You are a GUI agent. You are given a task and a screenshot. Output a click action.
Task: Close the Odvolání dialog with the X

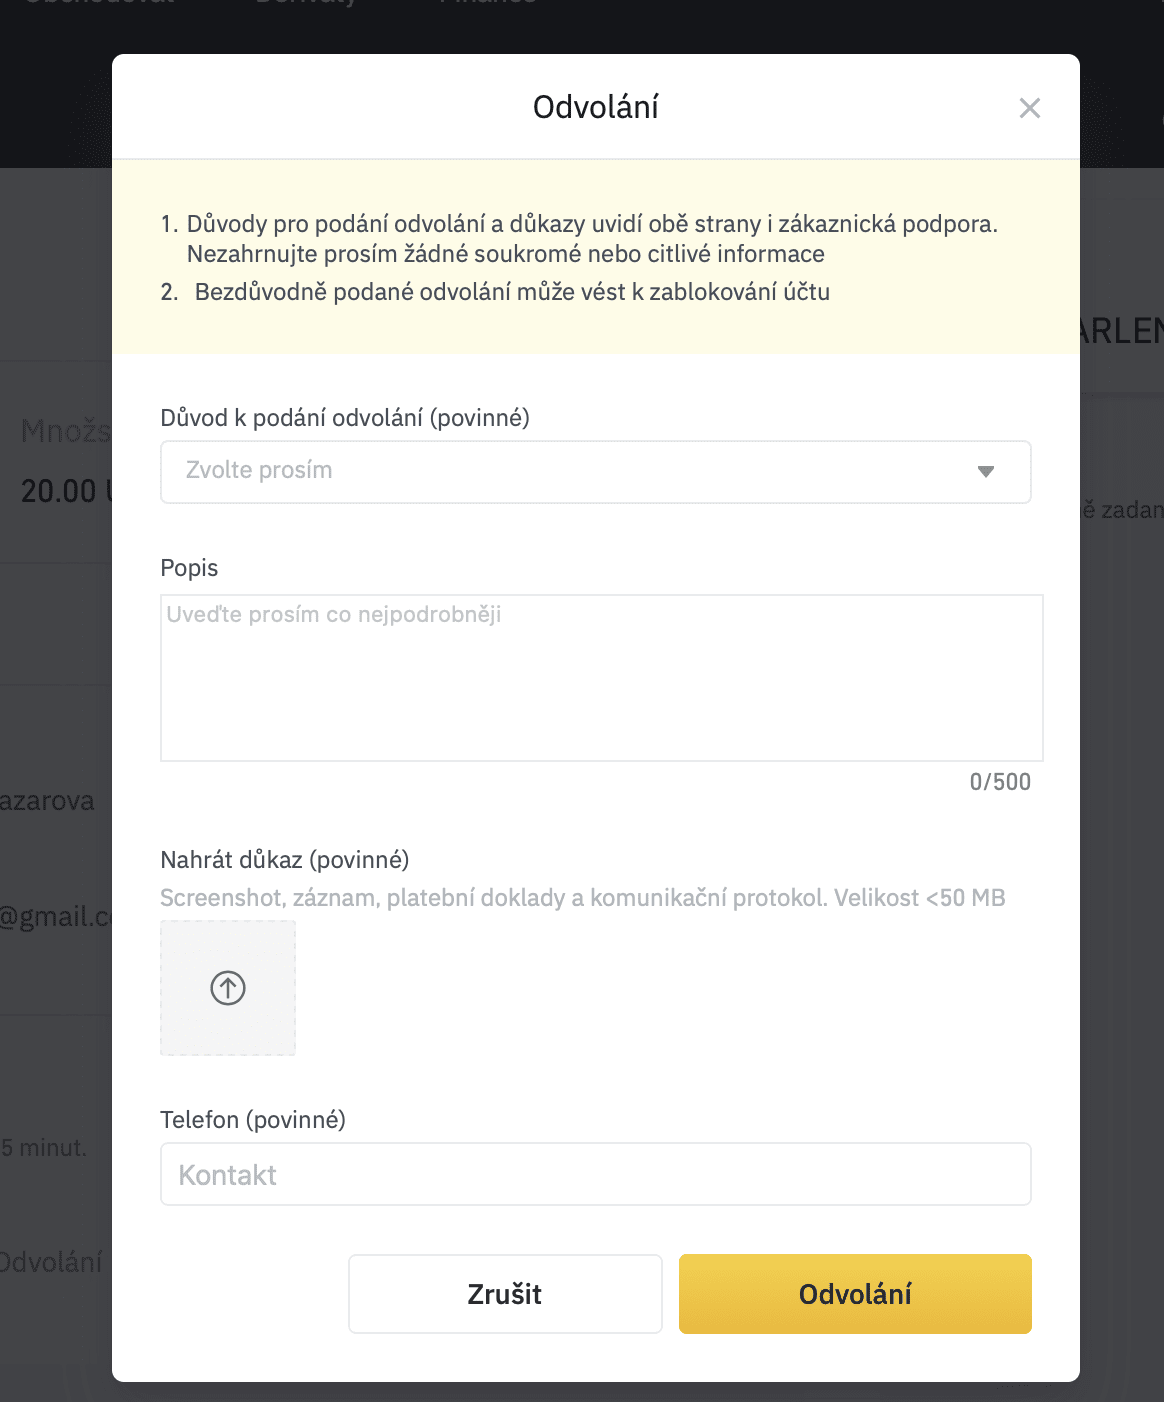[1030, 108]
